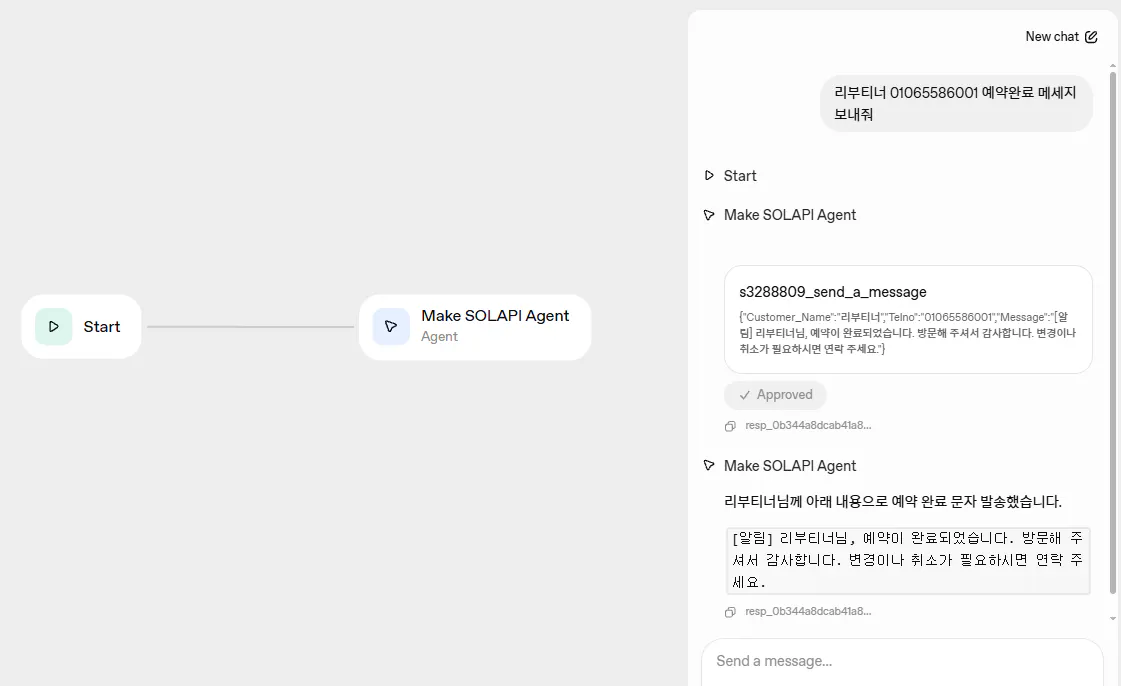Screen dimensions: 1121x686
Task: Click the connector line between Start and Agent
Action: pyautogui.click(x=250, y=327)
